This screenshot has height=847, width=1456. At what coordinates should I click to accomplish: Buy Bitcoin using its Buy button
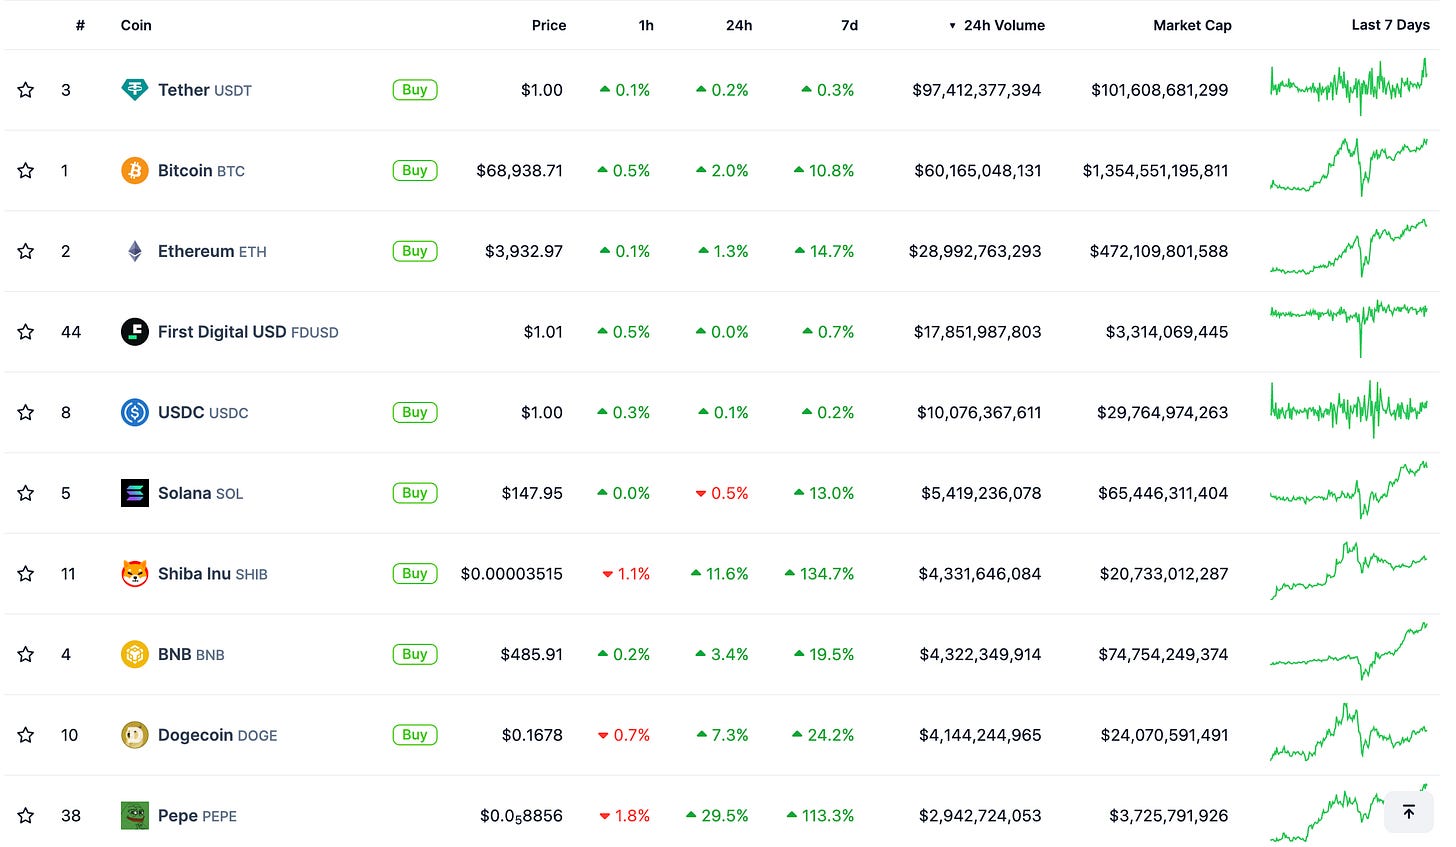click(415, 171)
